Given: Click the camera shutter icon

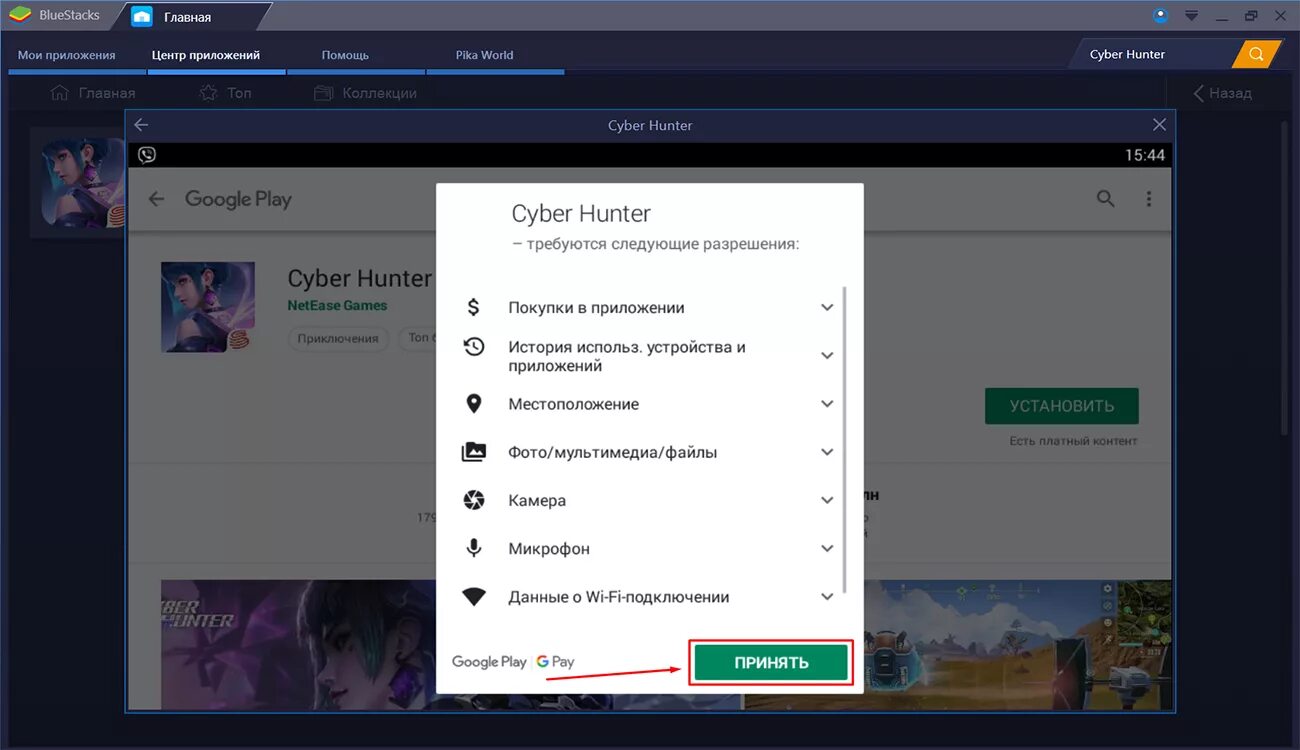Looking at the screenshot, I should click(474, 500).
